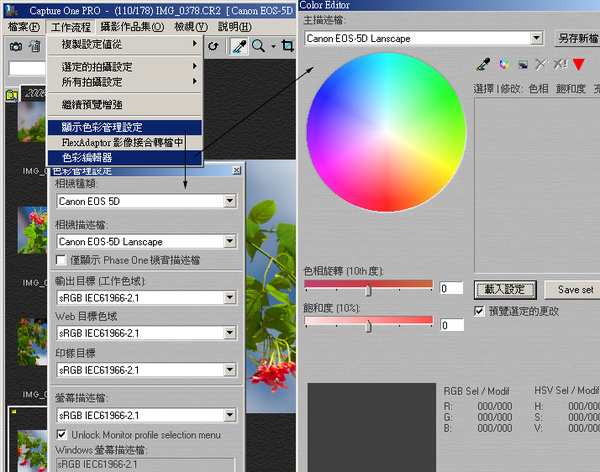The width and height of the screenshot is (600, 472).
Task: Click 色相 column header in Color Editor
Action: 538,89
